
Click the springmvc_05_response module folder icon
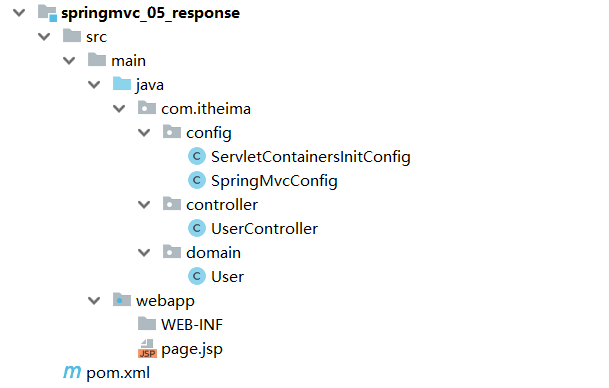point(47,13)
